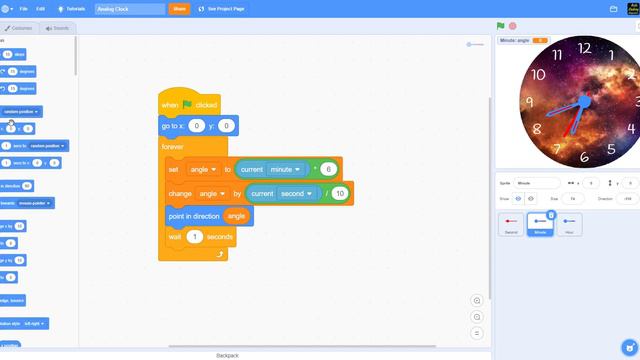Click the divisor value 10 field
640x360 pixels.
(x=340, y=193)
